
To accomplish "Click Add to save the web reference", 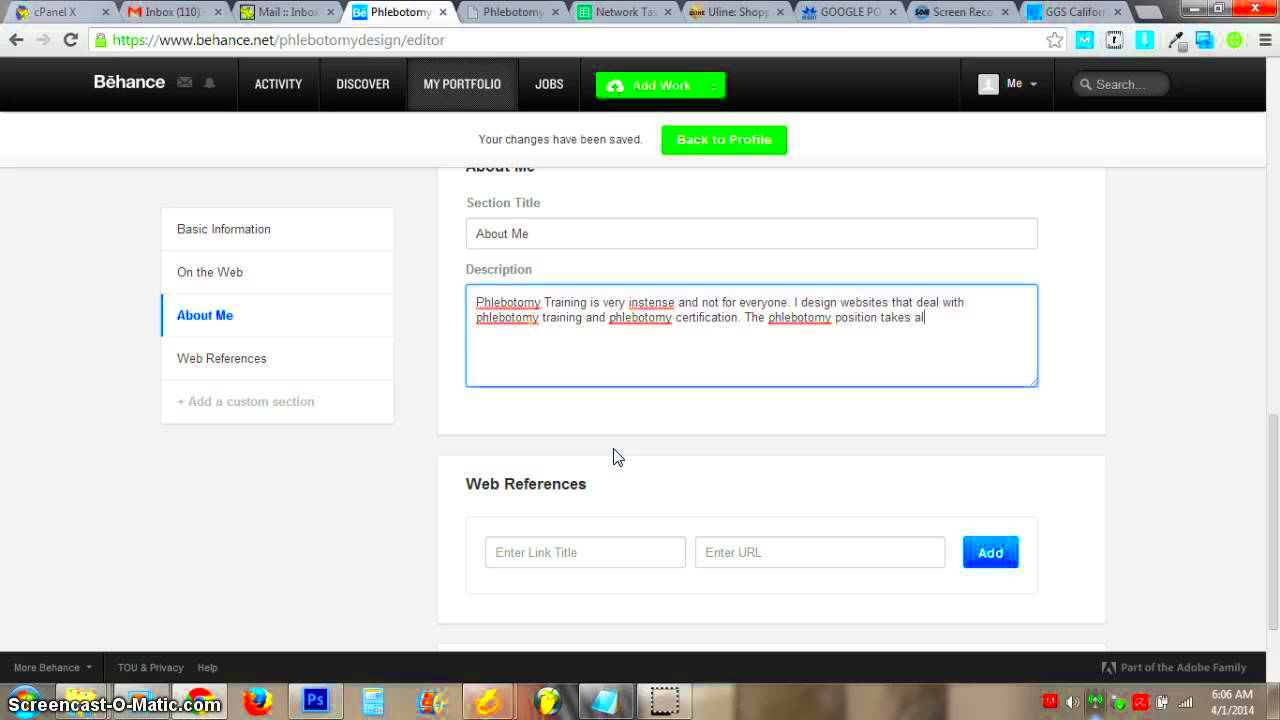I will (x=990, y=552).
